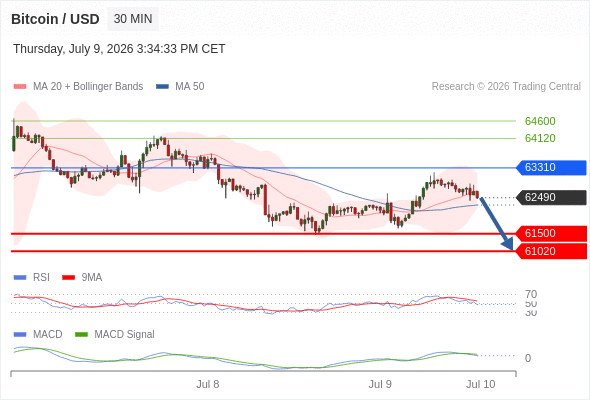
Task: Click the 30 MIN timeframe badge
Action: pyautogui.click(x=133, y=19)
